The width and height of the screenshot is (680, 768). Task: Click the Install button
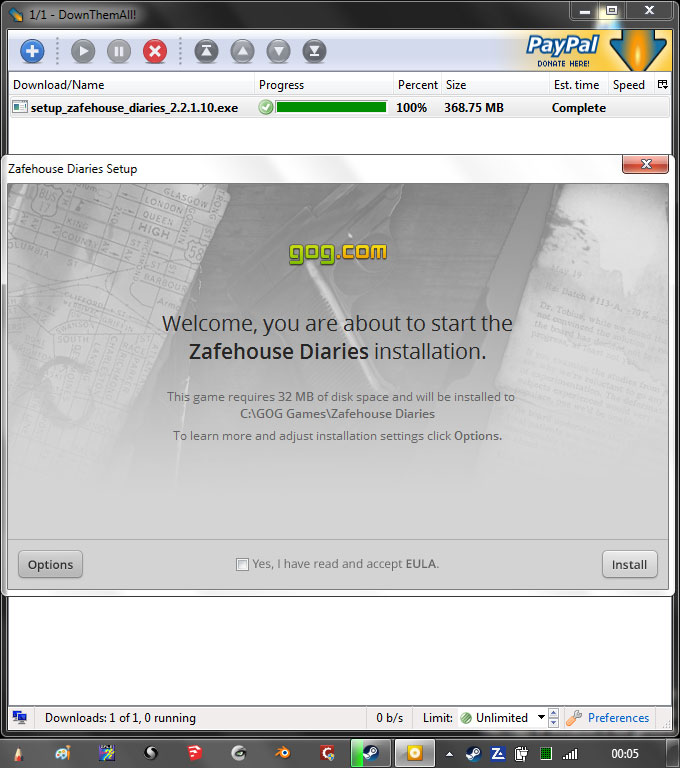pos(630,564)
